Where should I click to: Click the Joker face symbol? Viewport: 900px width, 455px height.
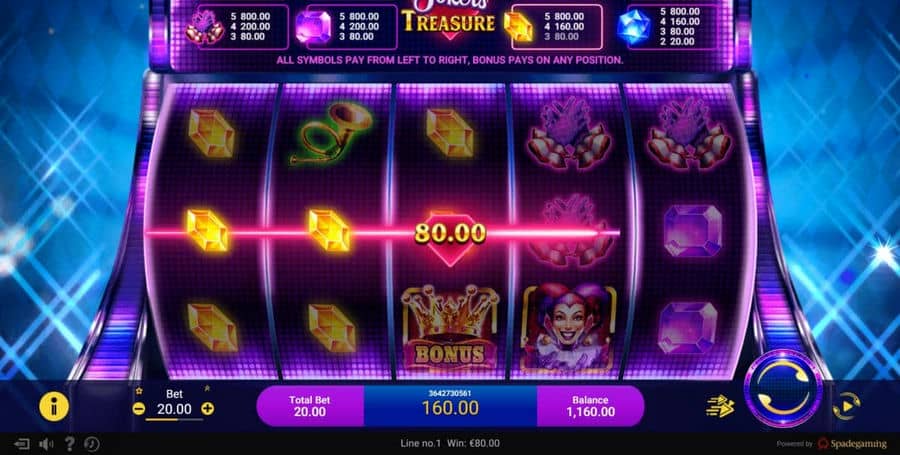tap(568, 327)
